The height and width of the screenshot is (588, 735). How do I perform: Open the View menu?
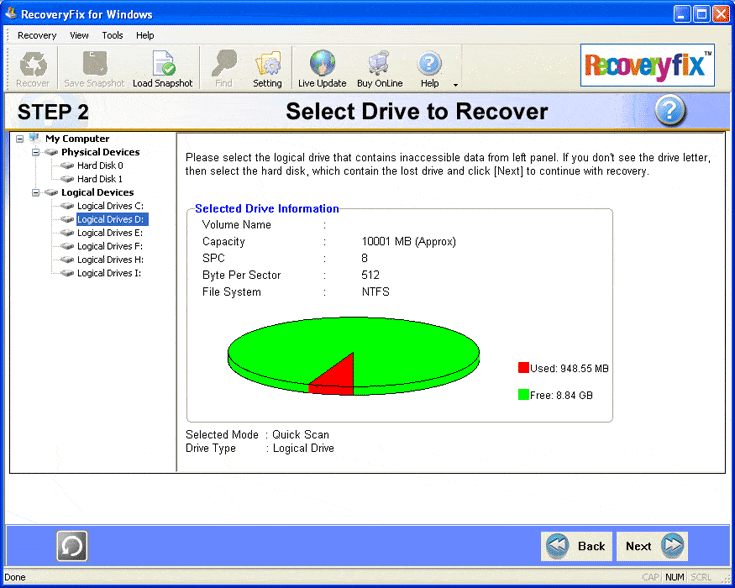79,36
